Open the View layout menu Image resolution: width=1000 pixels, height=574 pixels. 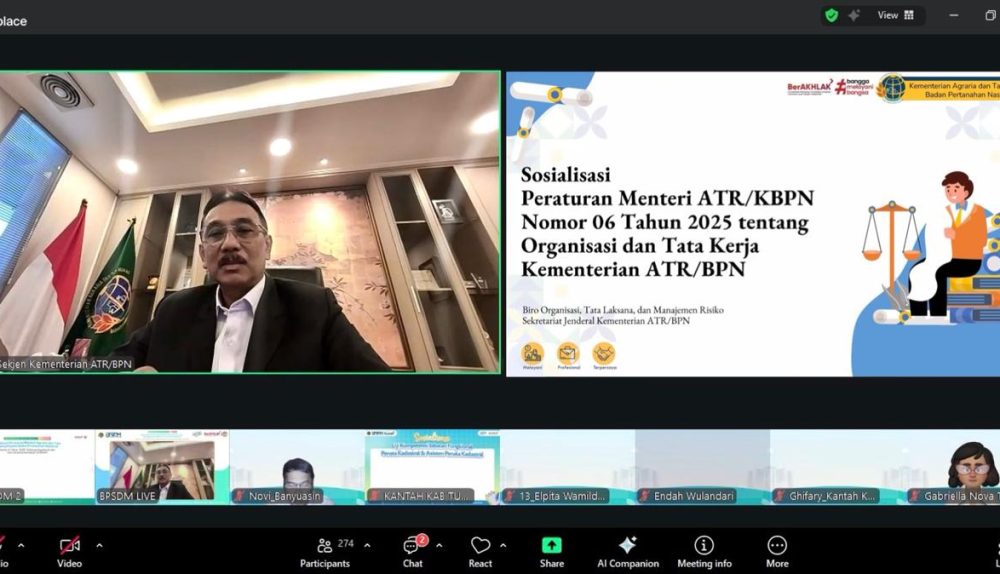coord(895,15)
